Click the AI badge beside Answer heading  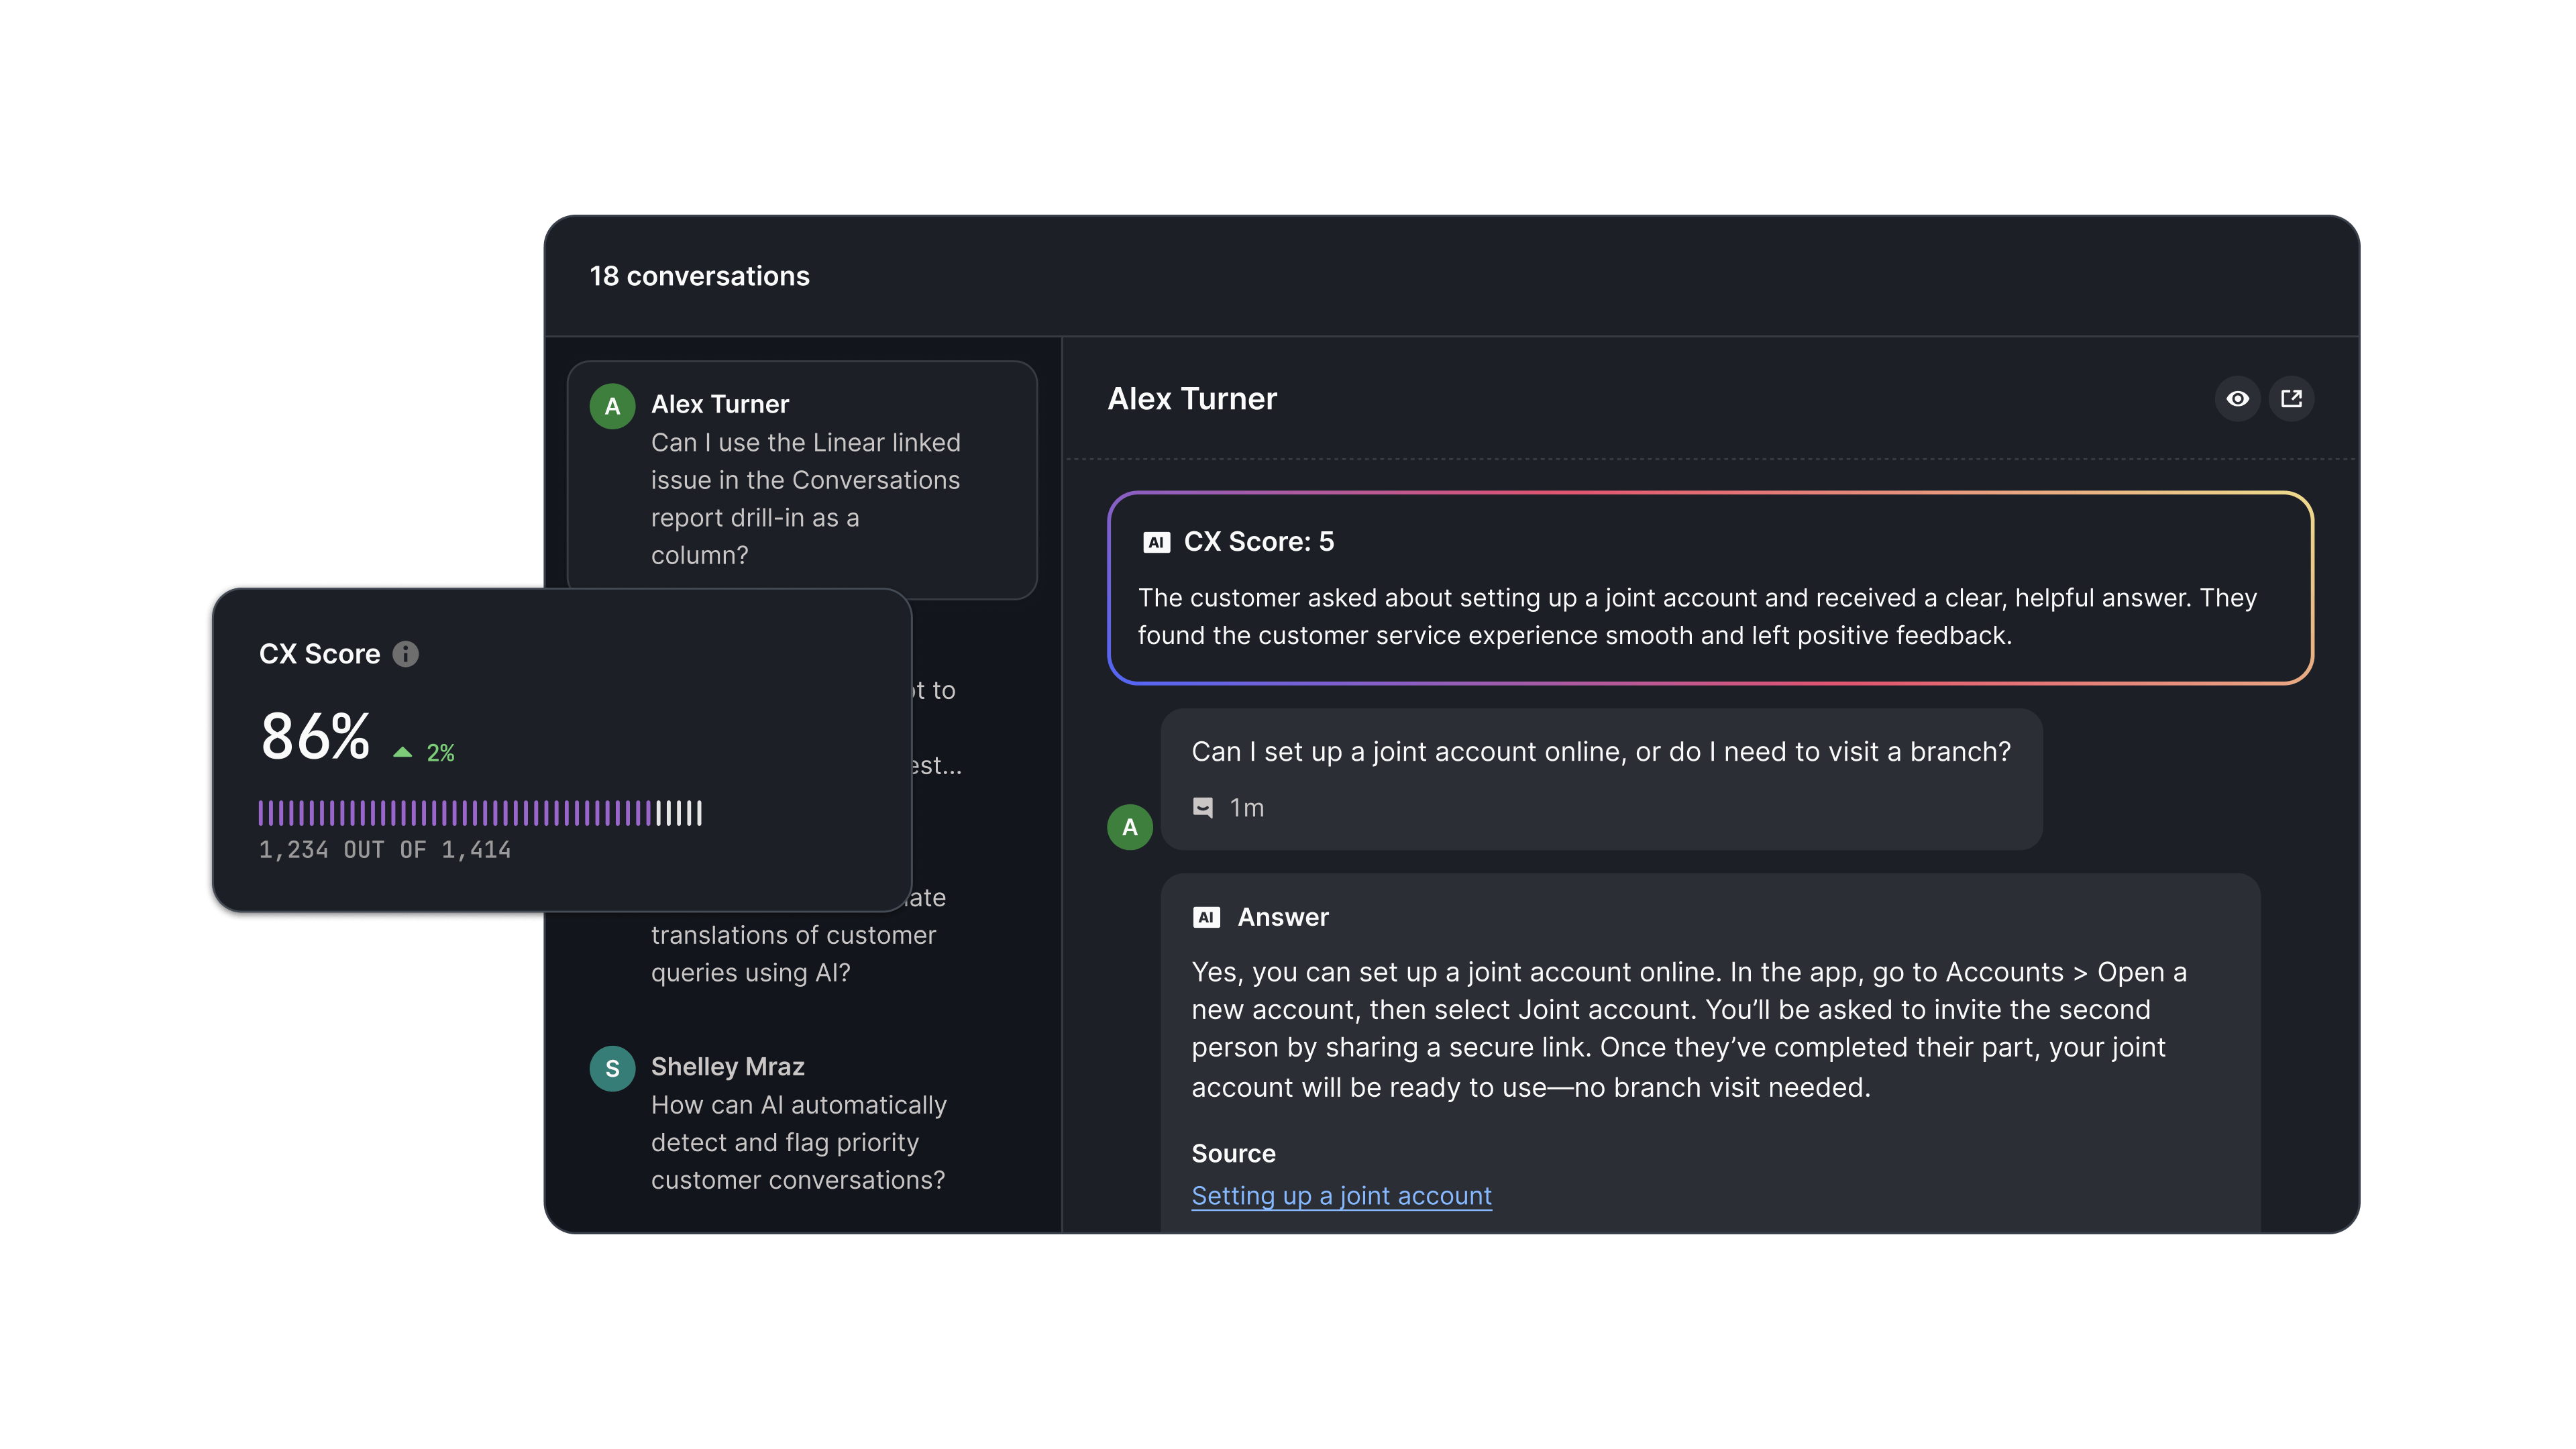click(1206, 917)
